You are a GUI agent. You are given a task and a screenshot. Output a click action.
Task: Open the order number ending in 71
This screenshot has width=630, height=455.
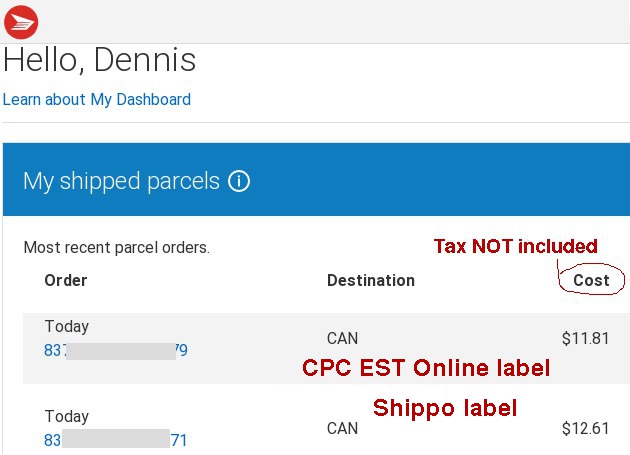pyautogui.click(x=115, y=440)
